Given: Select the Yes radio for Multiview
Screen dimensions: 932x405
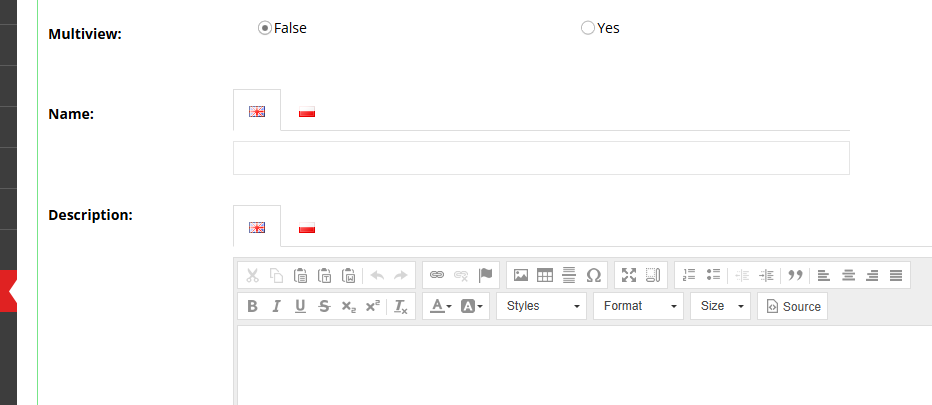Looking at the screenshot, I should pyautogui.click(x=588, y=28).
